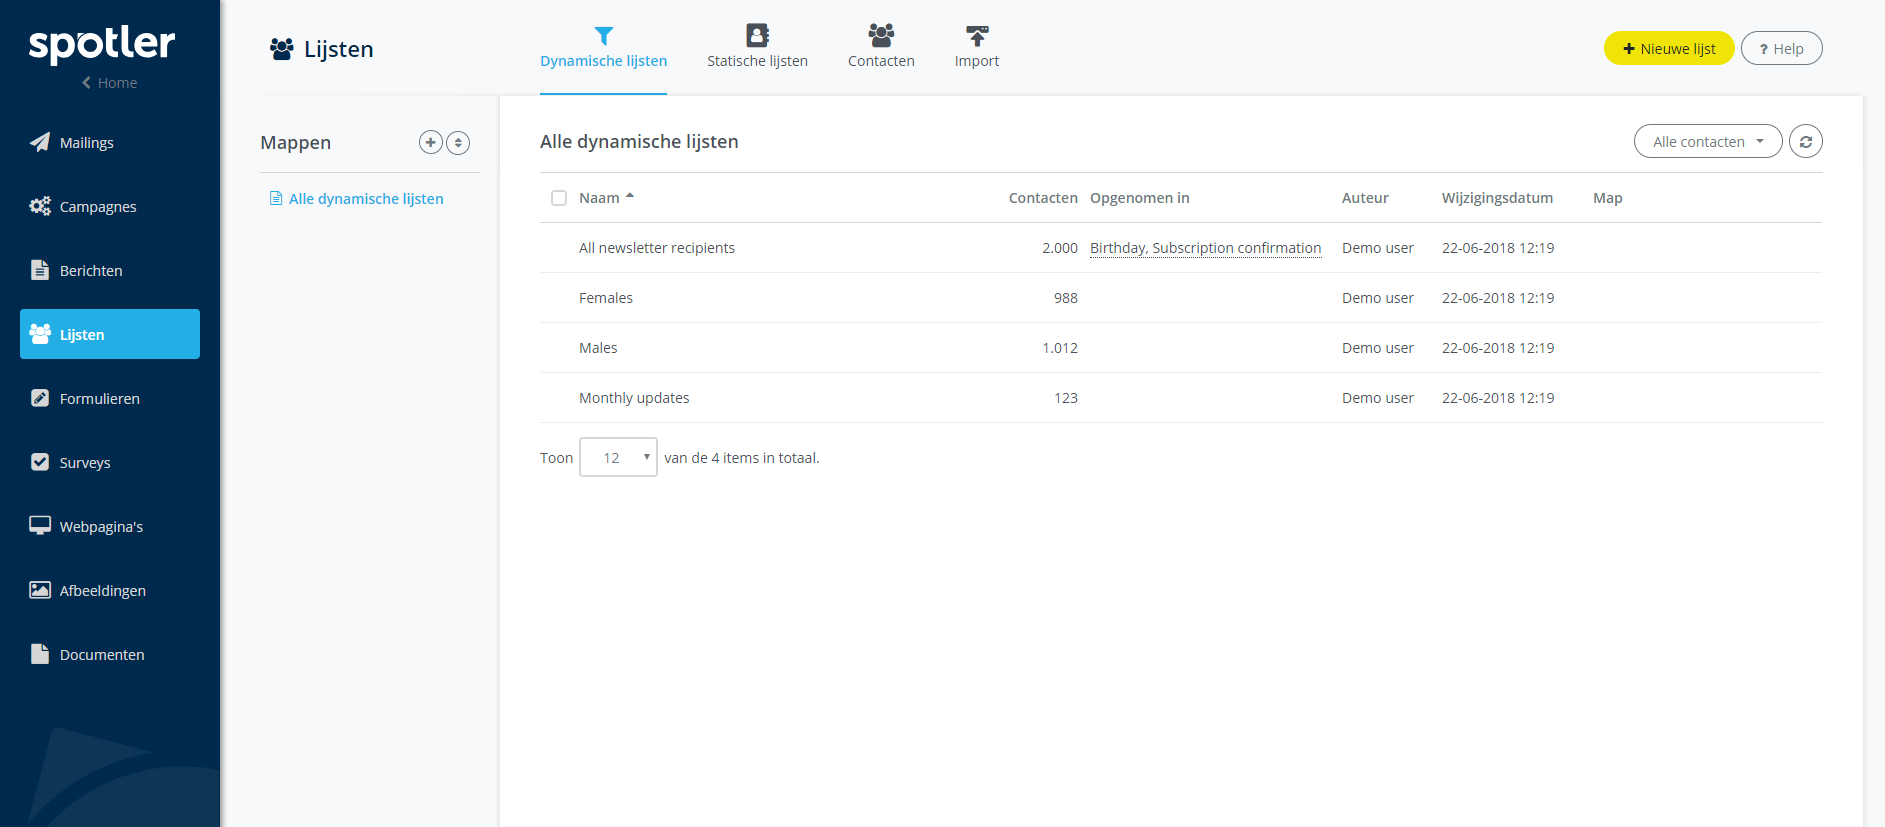The height and width of the screenshot is (827, 1885).
Task: Open Alle contacten dropdown
Action: click(x=1708, y=142)
